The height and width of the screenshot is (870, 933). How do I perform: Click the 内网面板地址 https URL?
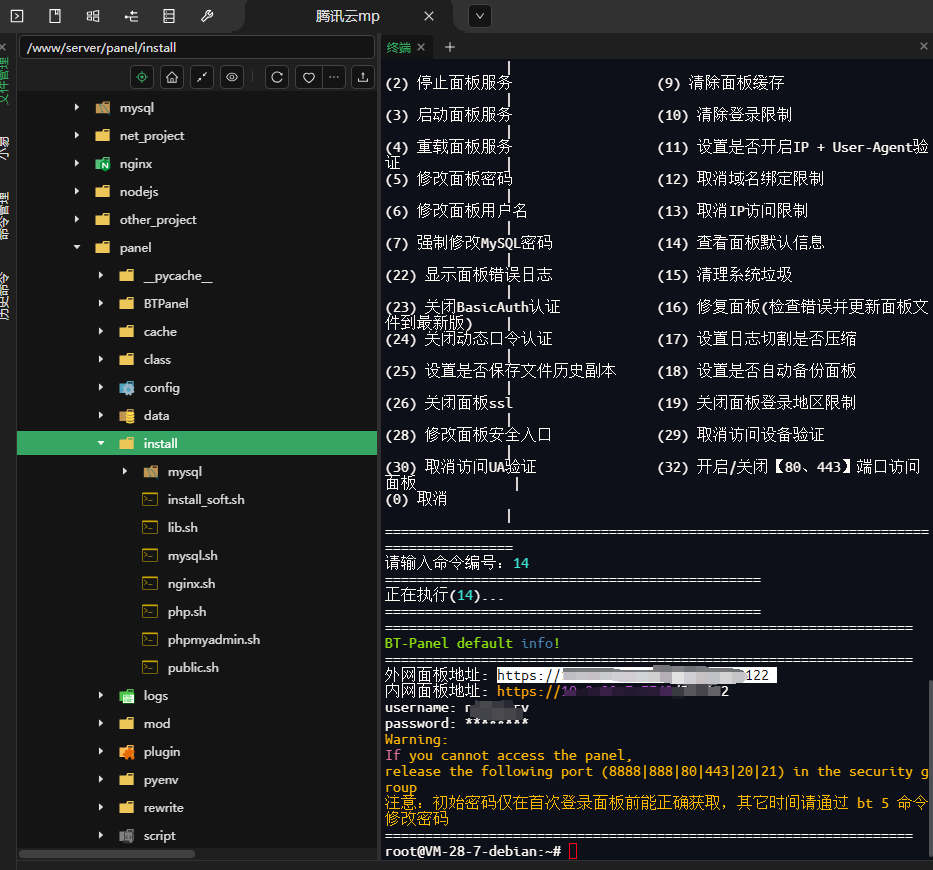(x=613, y=691)
